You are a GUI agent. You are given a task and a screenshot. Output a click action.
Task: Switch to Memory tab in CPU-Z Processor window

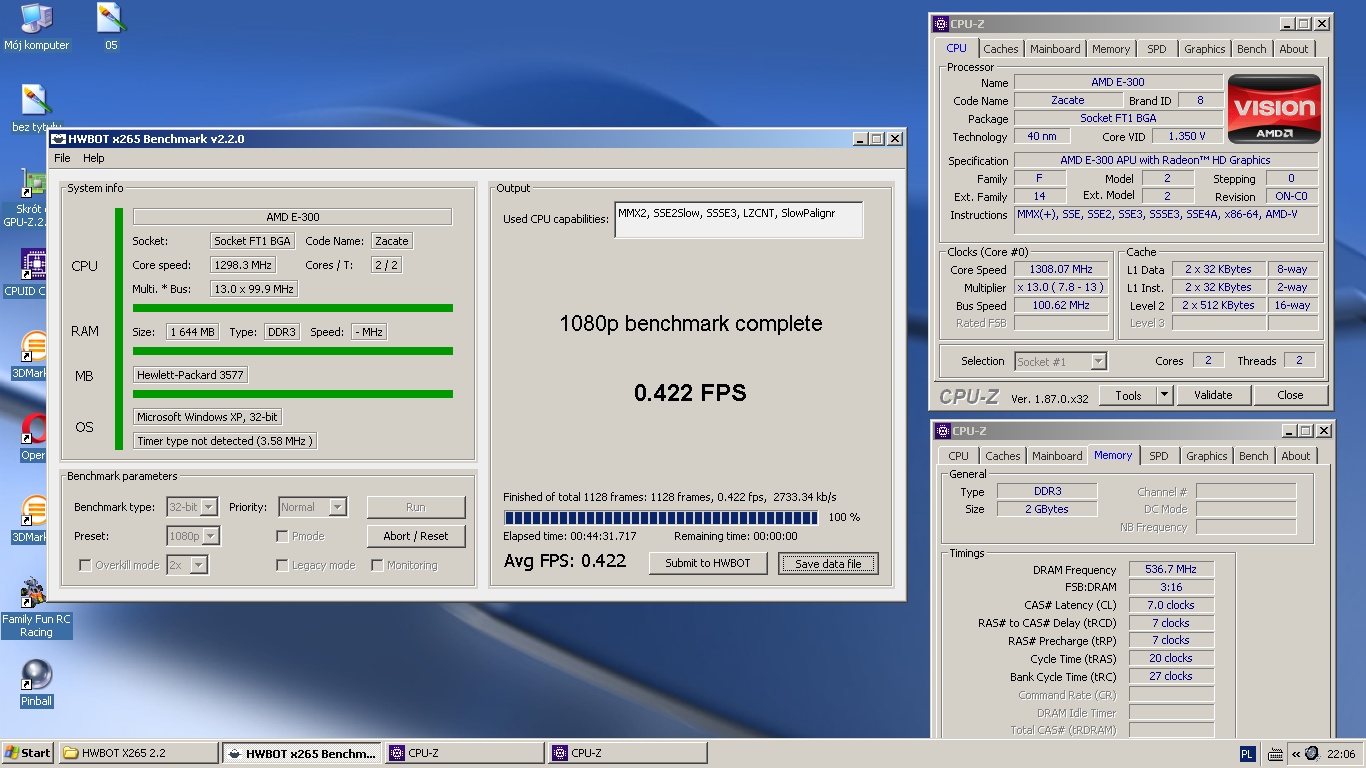point(1110,49)
